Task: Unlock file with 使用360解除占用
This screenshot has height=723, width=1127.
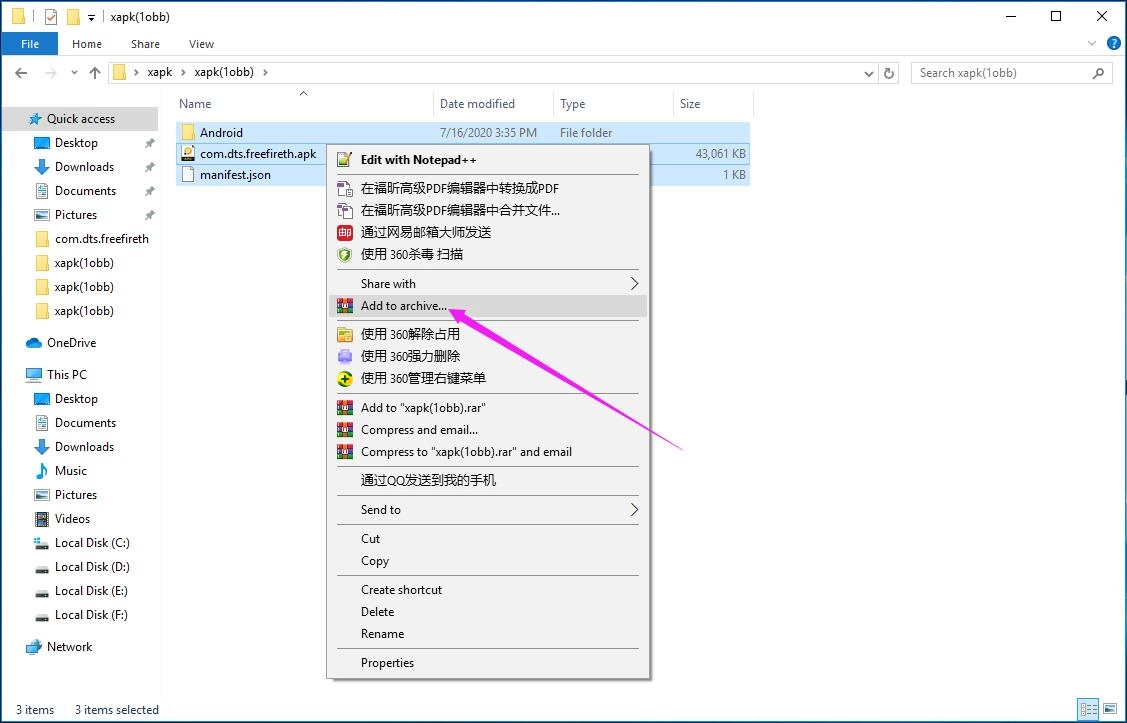Action: pos(420,333)
